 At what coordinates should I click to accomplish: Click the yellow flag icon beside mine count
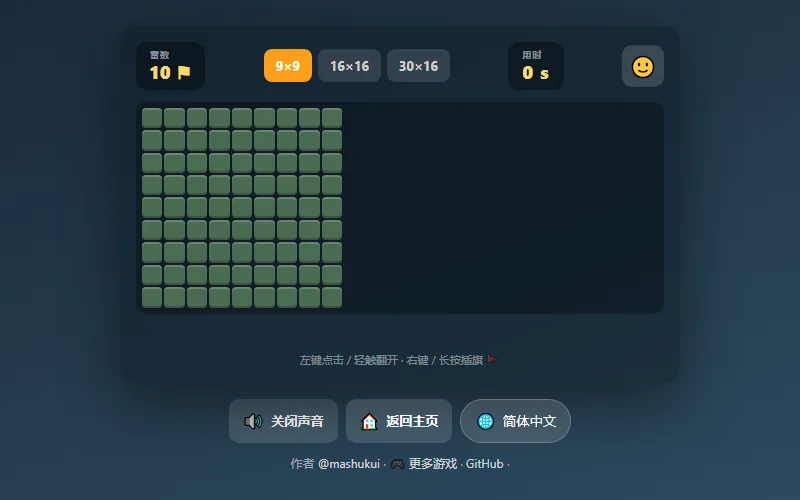tap(184, 72)
